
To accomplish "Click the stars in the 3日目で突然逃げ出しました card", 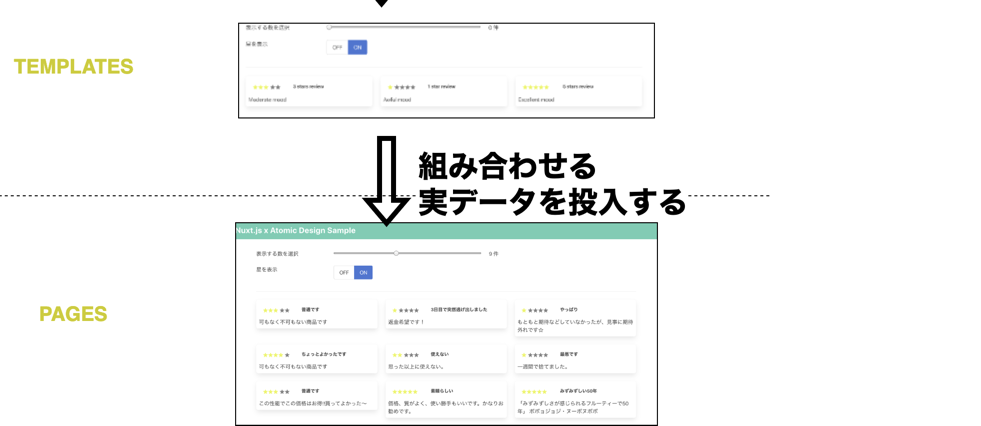I will click(x=406, y=310).
